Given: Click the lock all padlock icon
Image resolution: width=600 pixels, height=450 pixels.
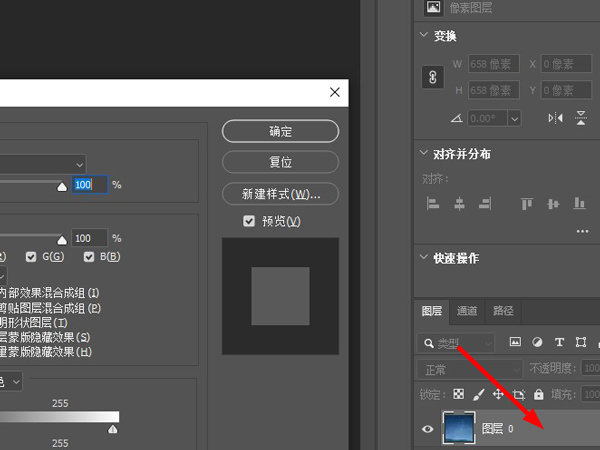Looking at the screenshot, I should tap(538, 394).
